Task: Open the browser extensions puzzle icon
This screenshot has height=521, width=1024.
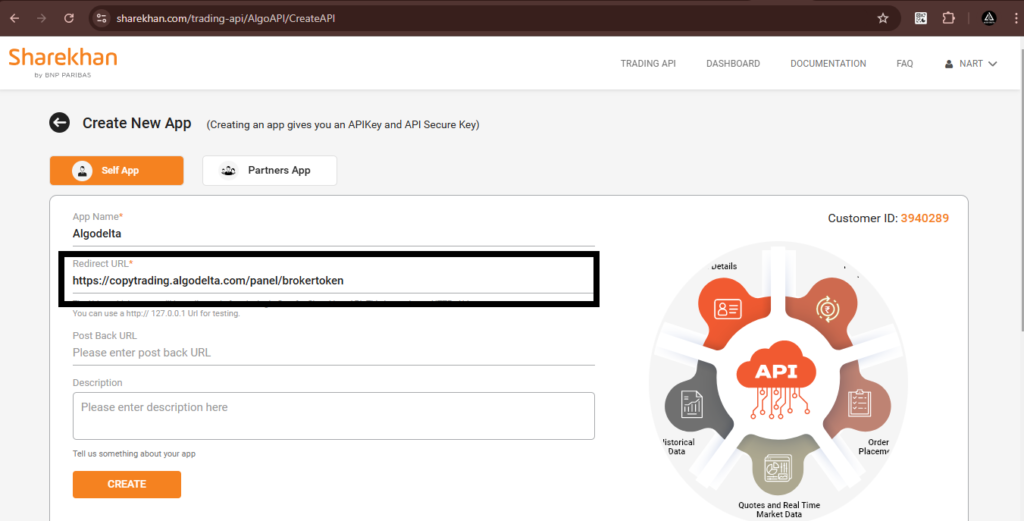Action: tap(948, 18)
